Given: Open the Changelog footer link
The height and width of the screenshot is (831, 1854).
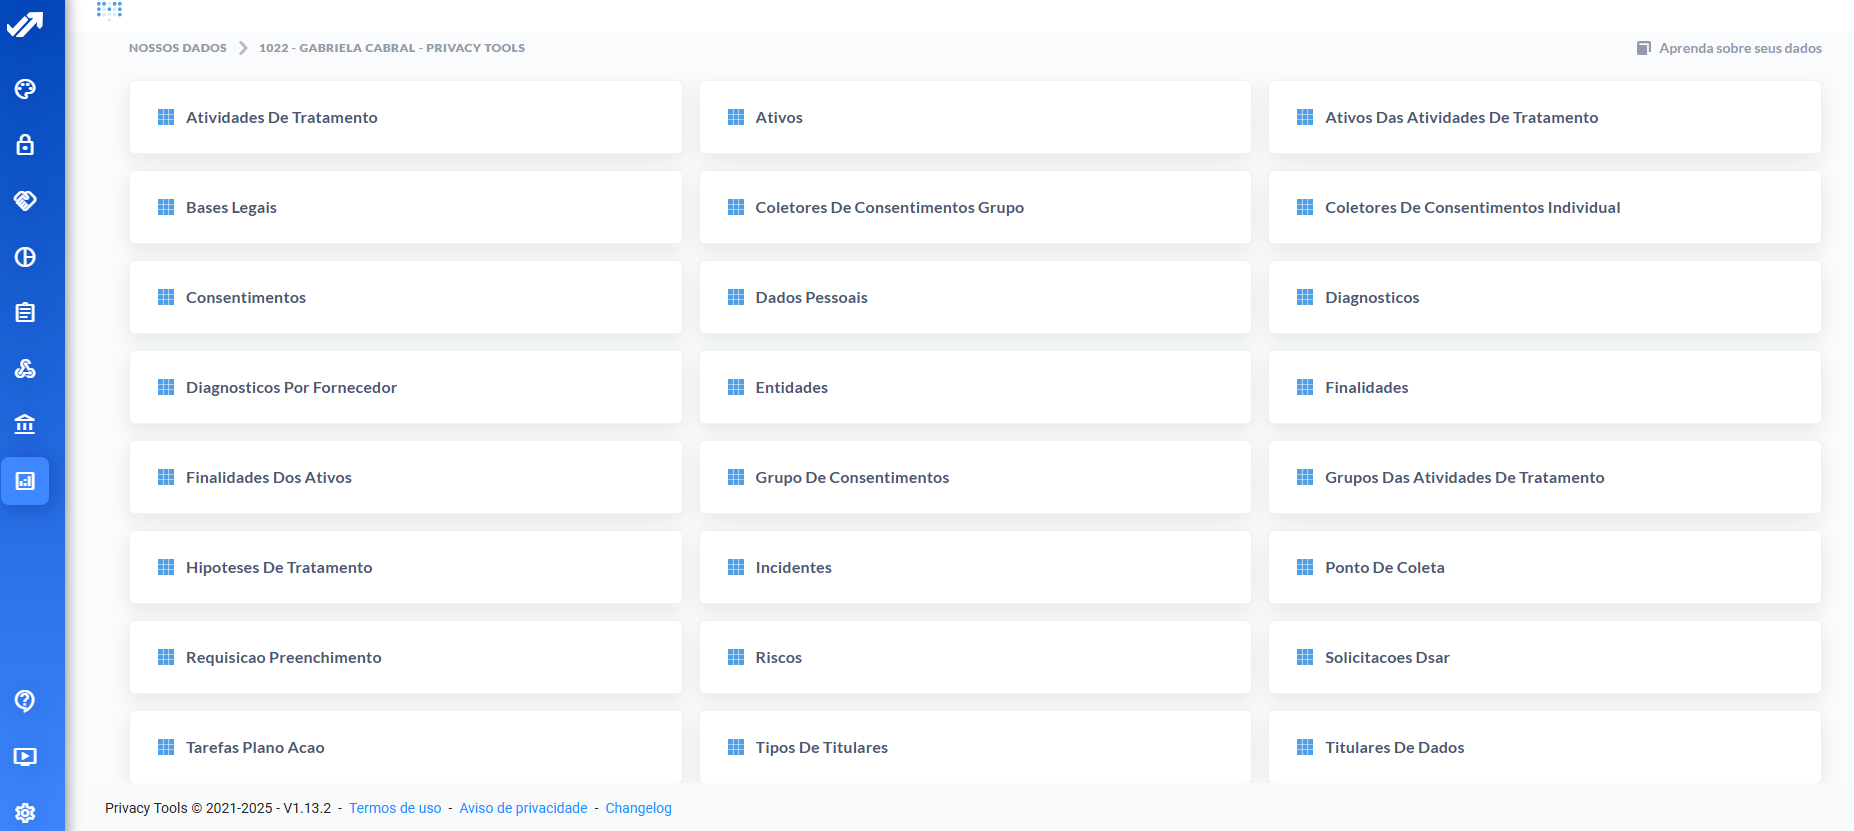Looking at the screenshot, I should [638, 808].
